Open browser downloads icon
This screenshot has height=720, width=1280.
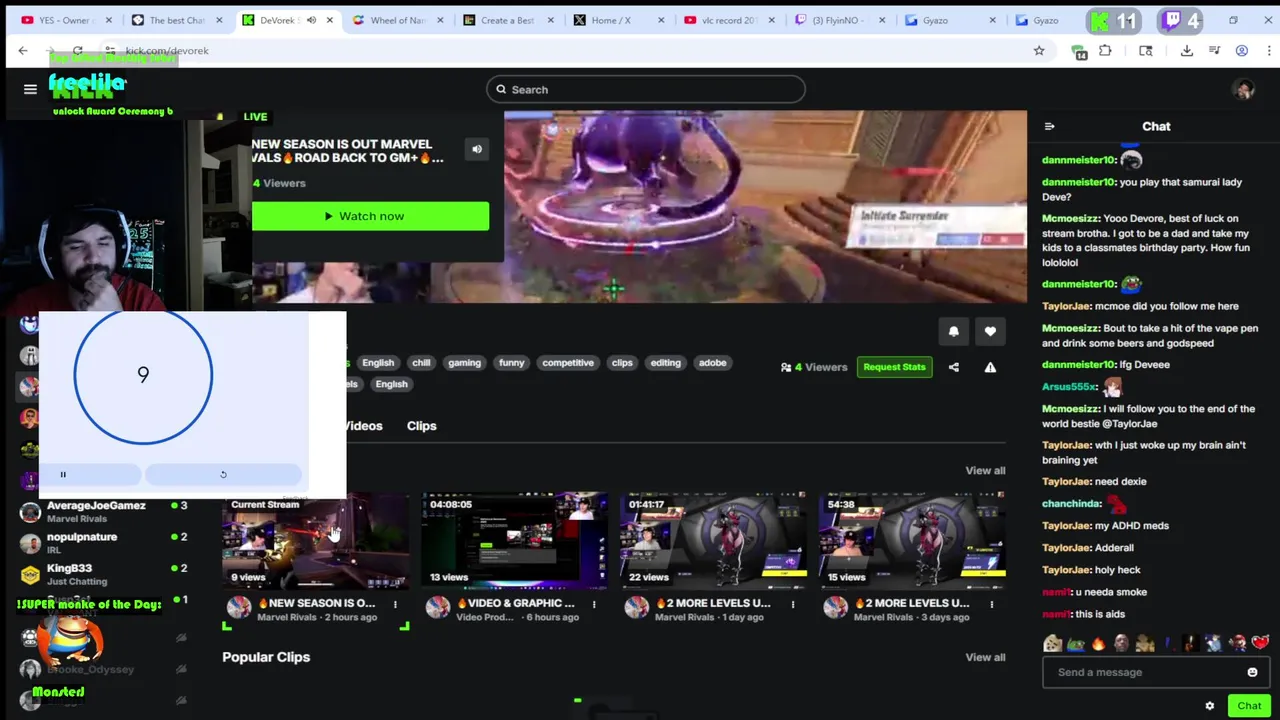(1187, 50)
